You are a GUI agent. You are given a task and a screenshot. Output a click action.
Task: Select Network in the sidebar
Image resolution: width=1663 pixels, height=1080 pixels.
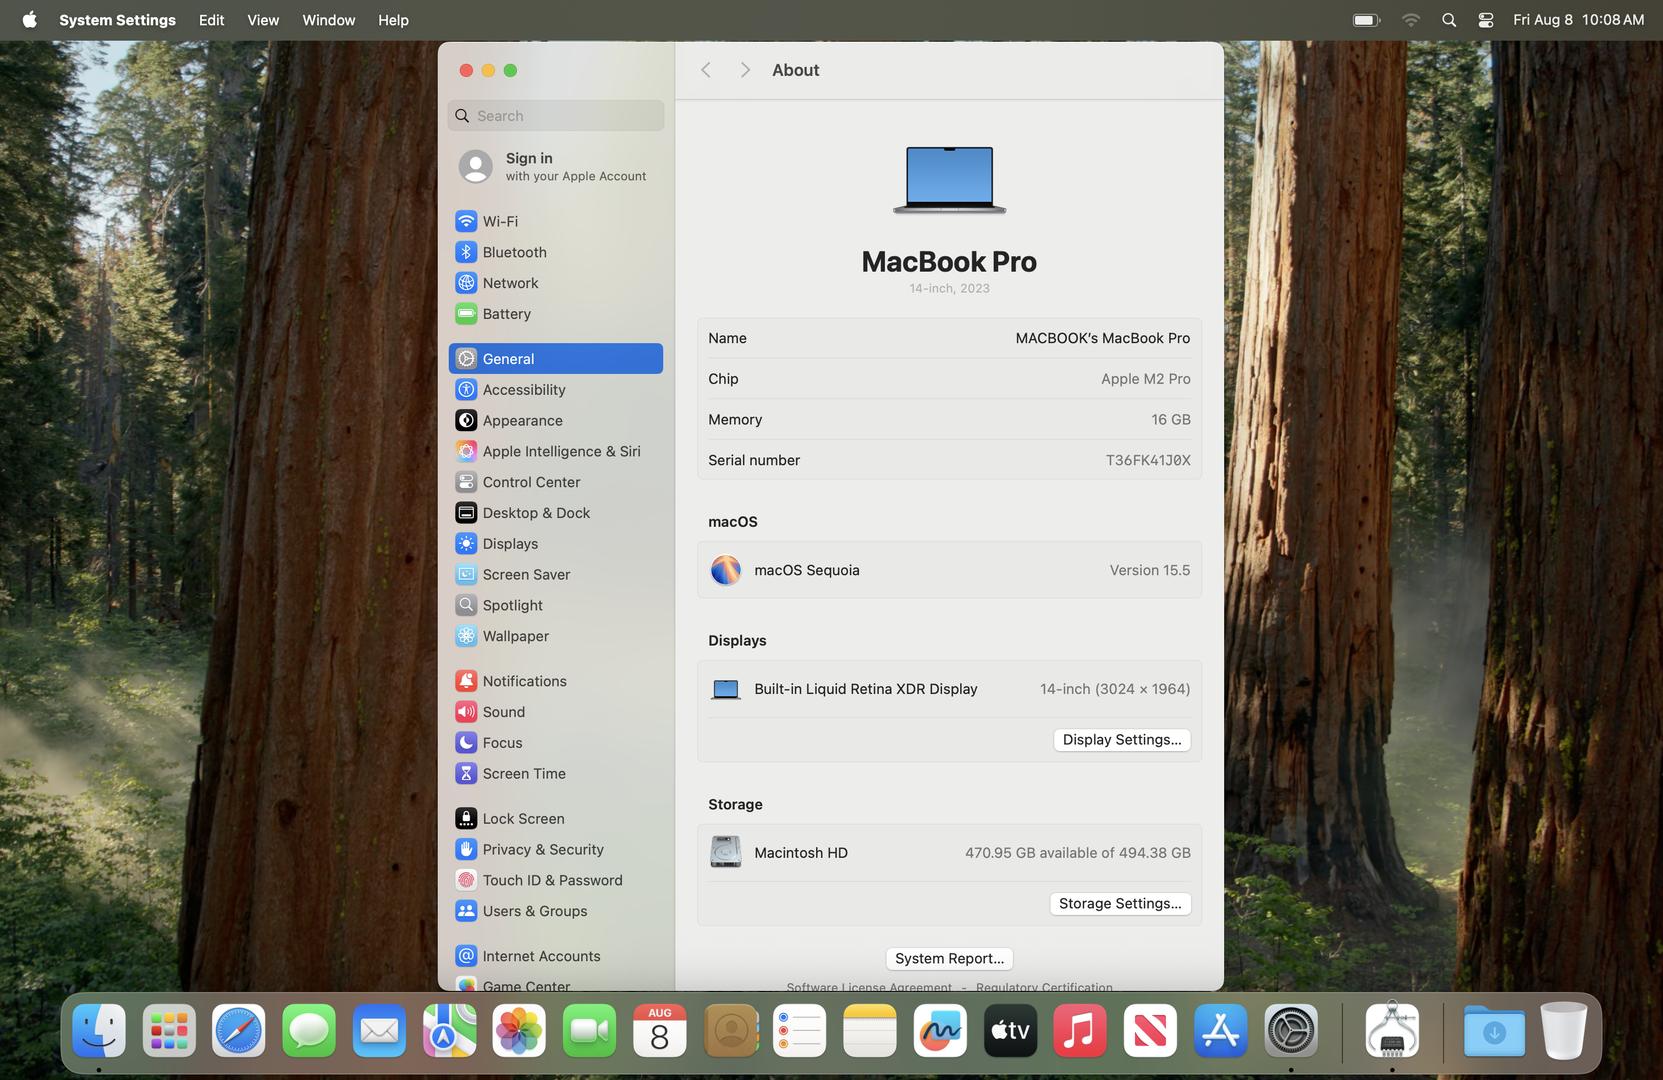point(555,283)
